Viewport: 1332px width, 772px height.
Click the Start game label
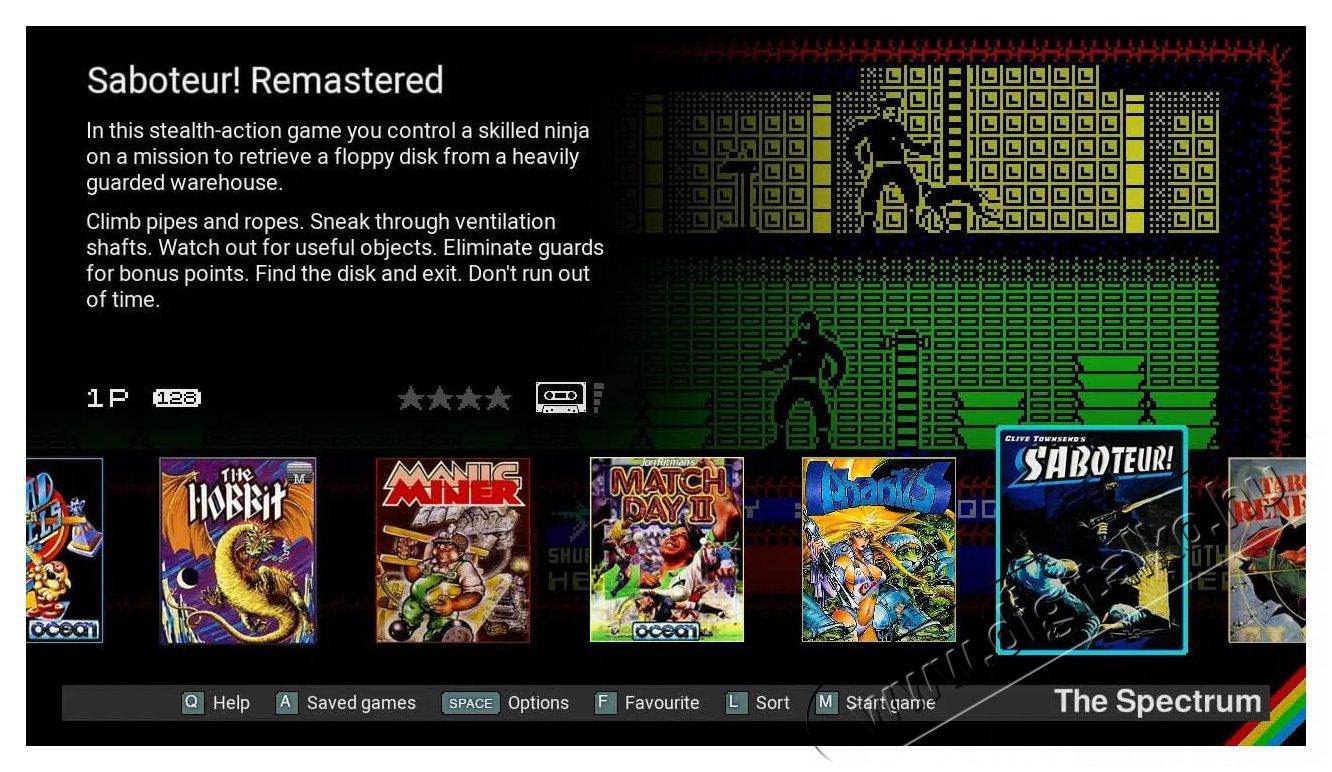[x=891, y=703]
